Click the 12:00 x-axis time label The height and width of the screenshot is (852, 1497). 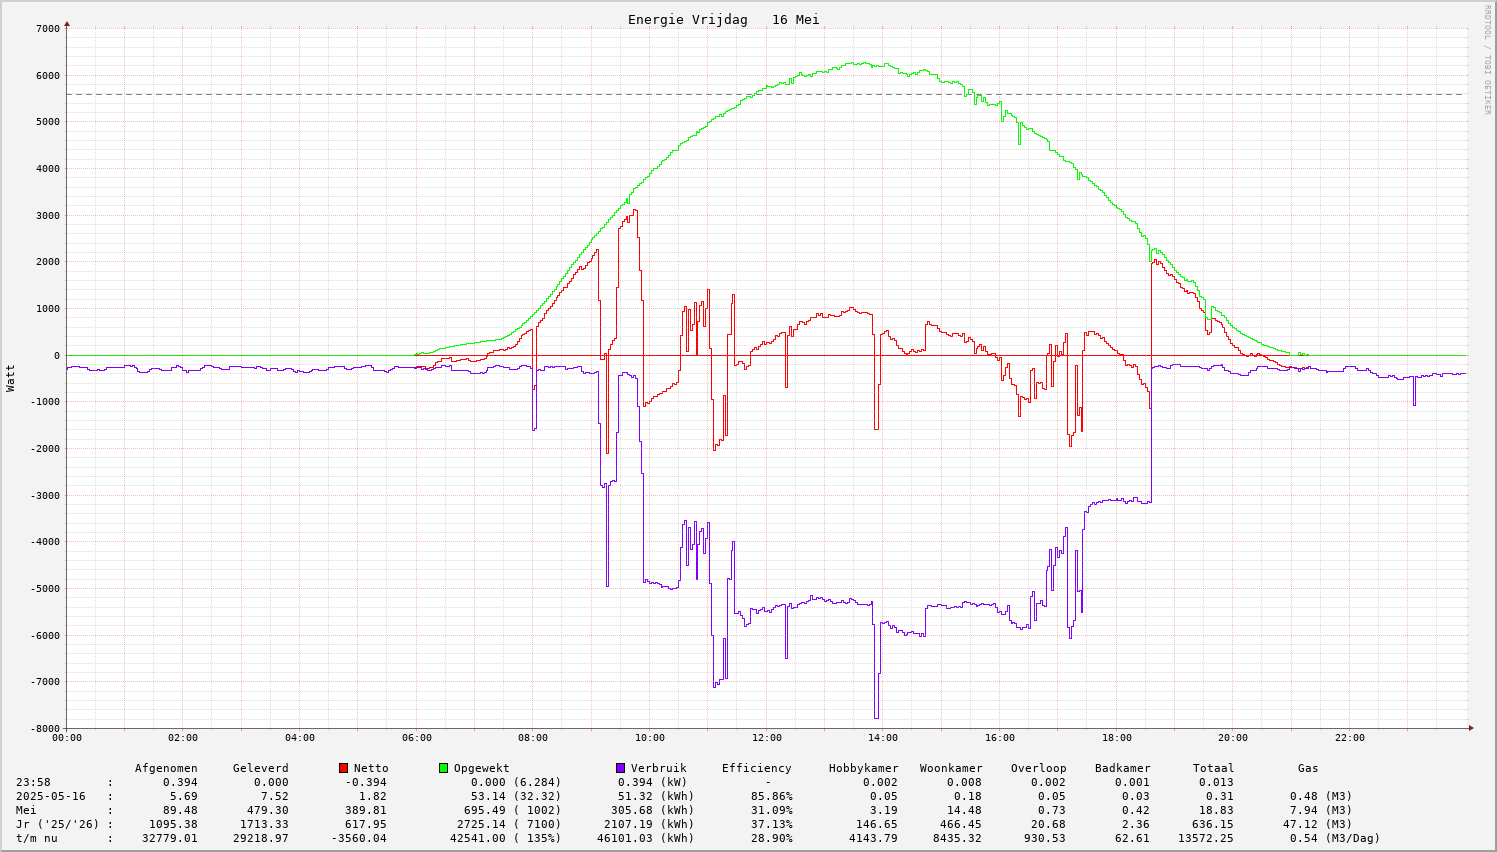tap(767, 738)
